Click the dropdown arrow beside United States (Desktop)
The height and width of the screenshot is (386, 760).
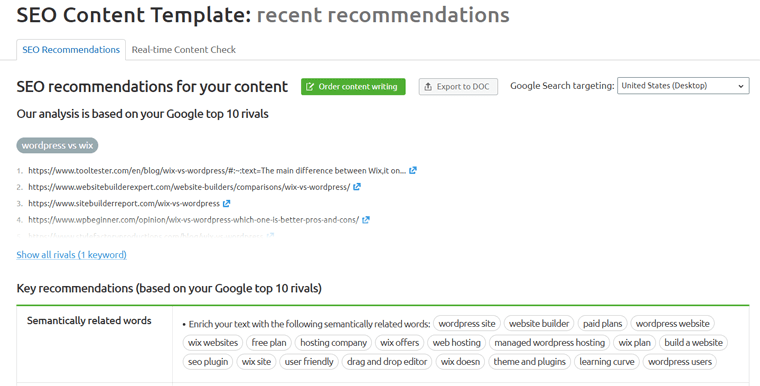741,86
